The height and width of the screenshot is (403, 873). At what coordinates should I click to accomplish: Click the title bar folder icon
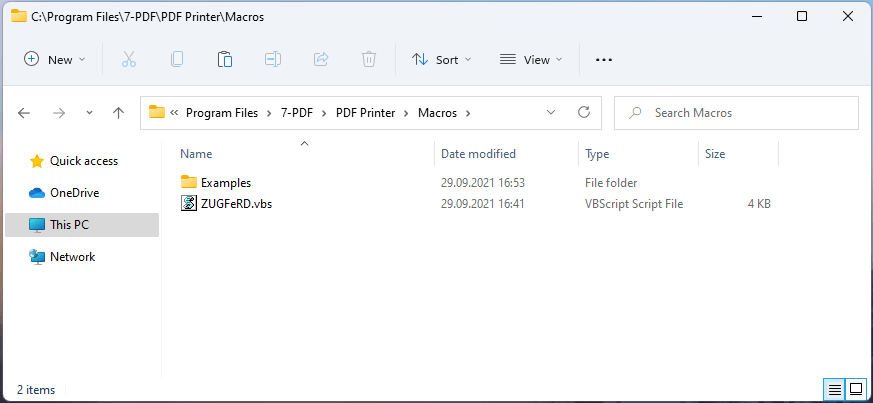click(x=19, y=16)
